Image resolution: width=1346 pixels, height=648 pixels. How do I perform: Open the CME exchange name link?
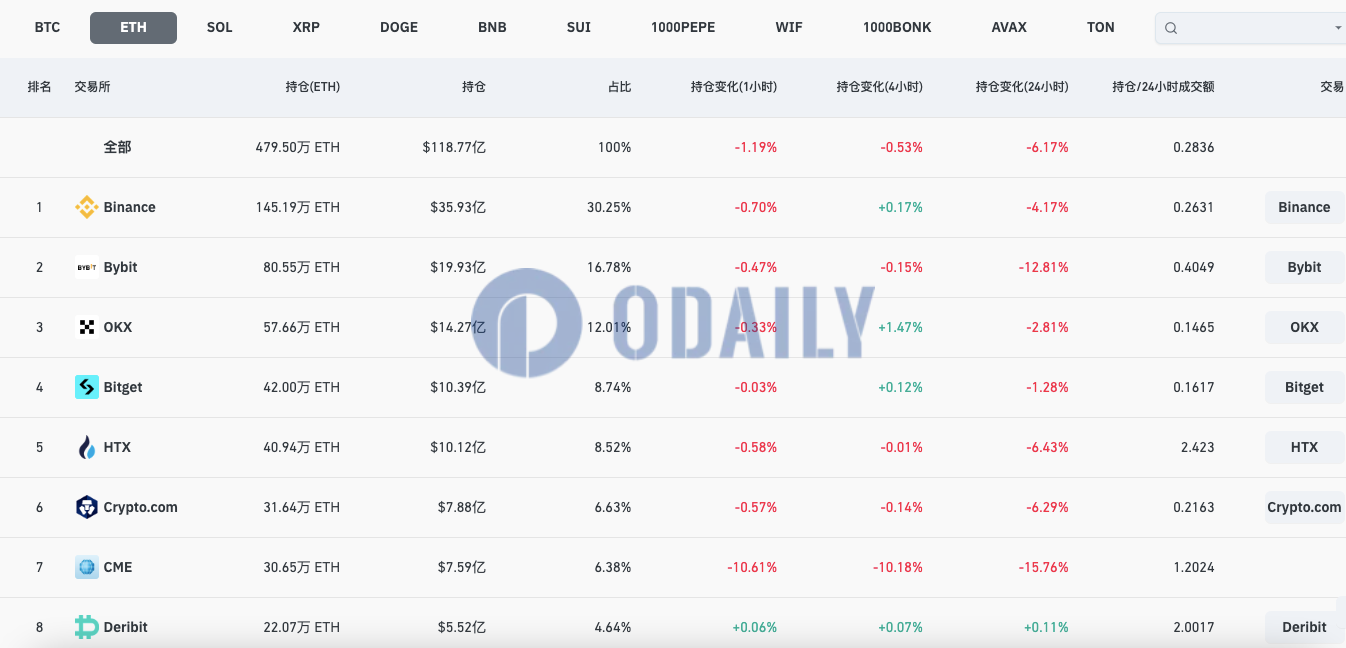point(118,567)
